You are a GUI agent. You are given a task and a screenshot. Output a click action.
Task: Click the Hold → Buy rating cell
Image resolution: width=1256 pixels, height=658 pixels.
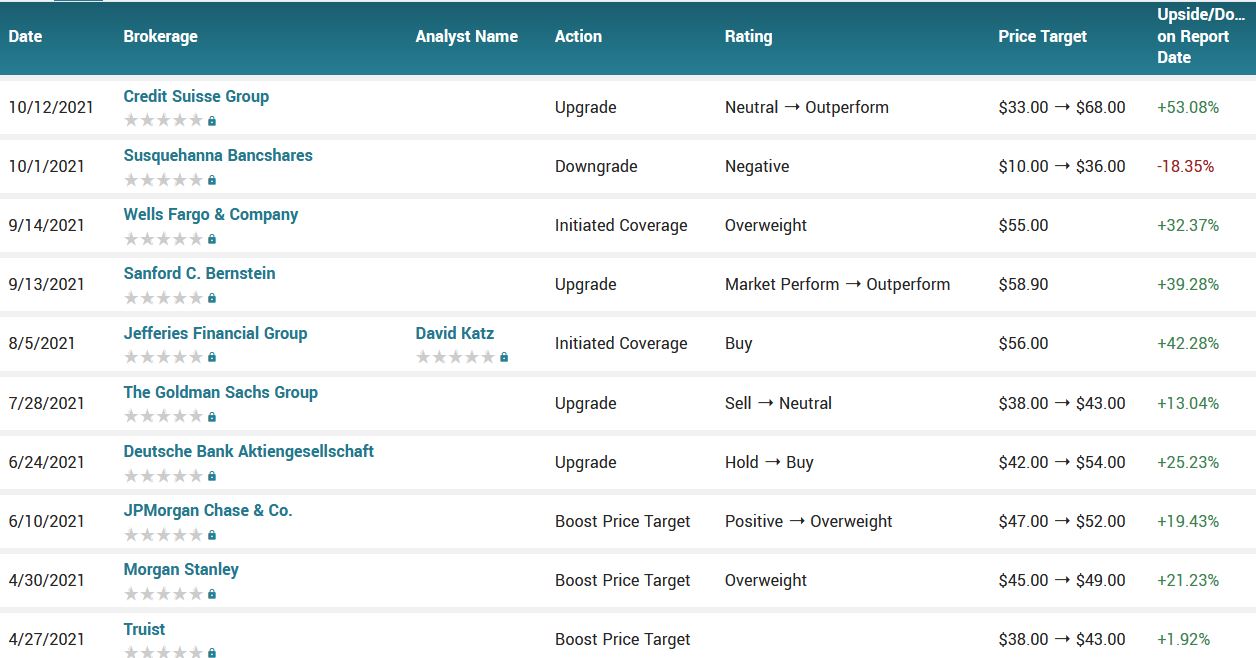pyautogui.click(x=770, y=462)
